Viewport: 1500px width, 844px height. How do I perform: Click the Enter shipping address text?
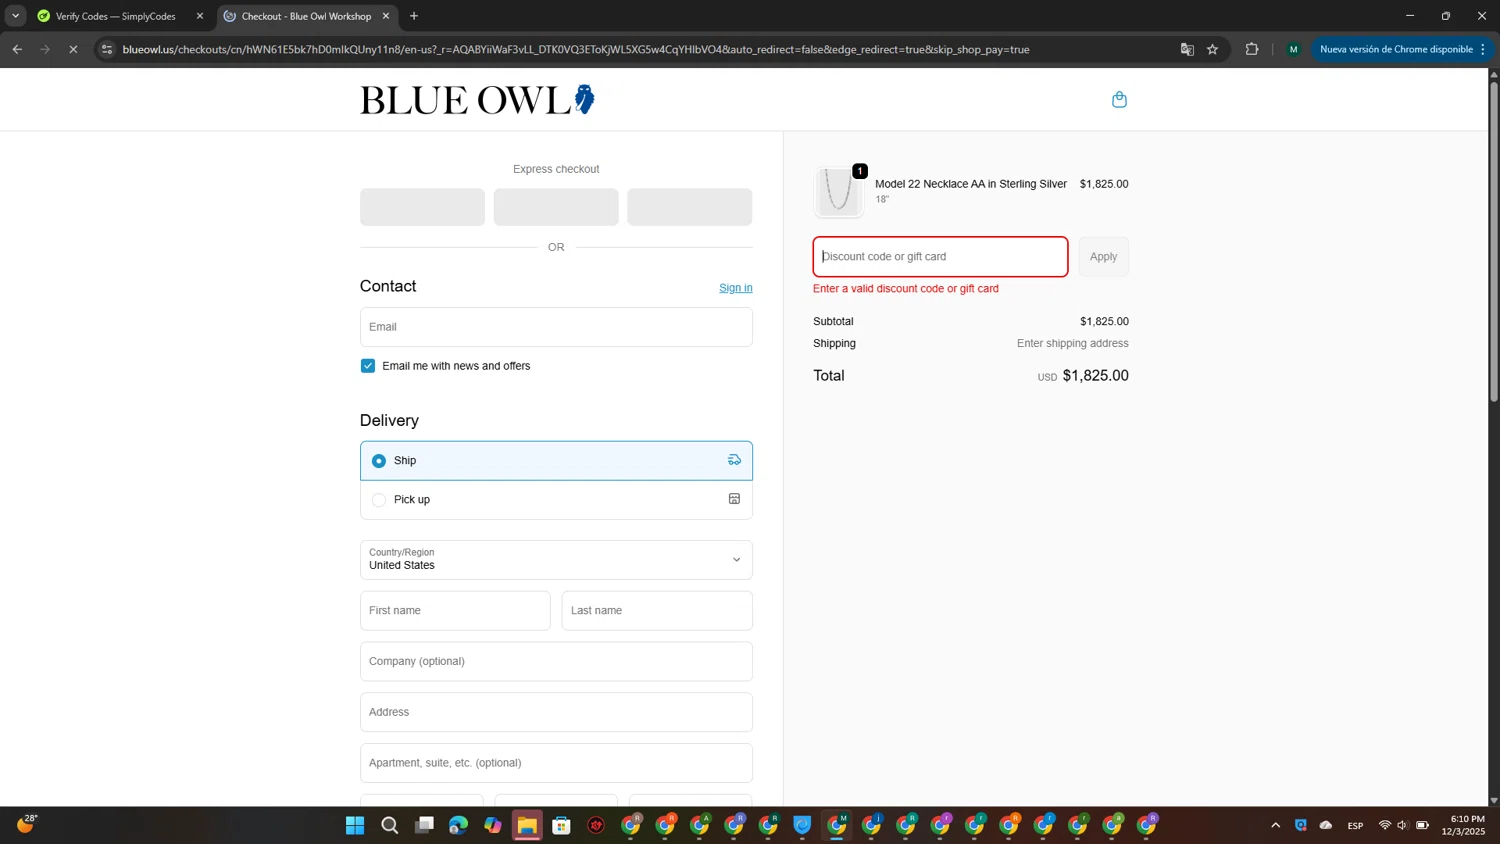(x=1073, y=343)
